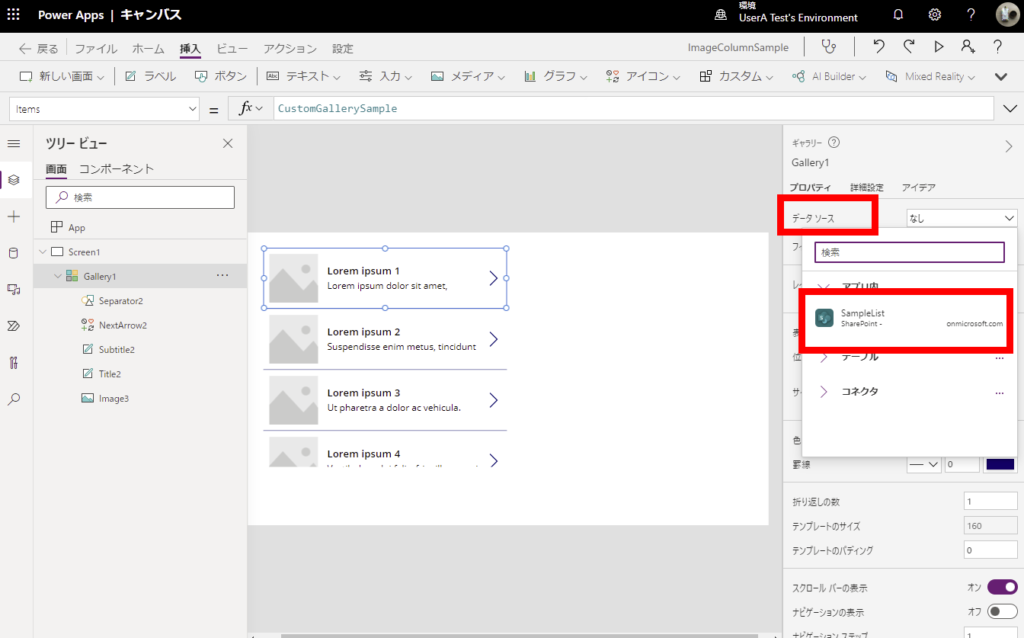The height and width of the screenshot is (638, 1024).
Task: Open advanced tools icon in left rail
Action: point(14,362)
